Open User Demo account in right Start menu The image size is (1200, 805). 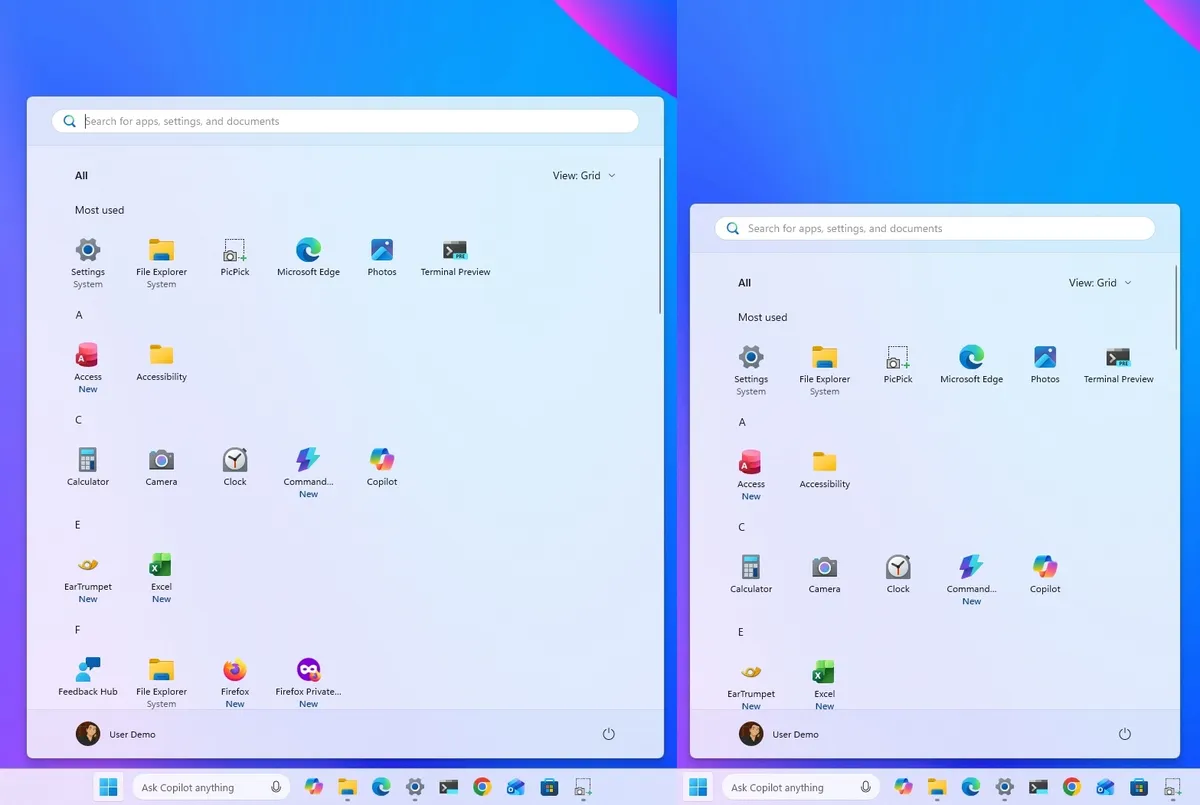(x=779, y=734)
